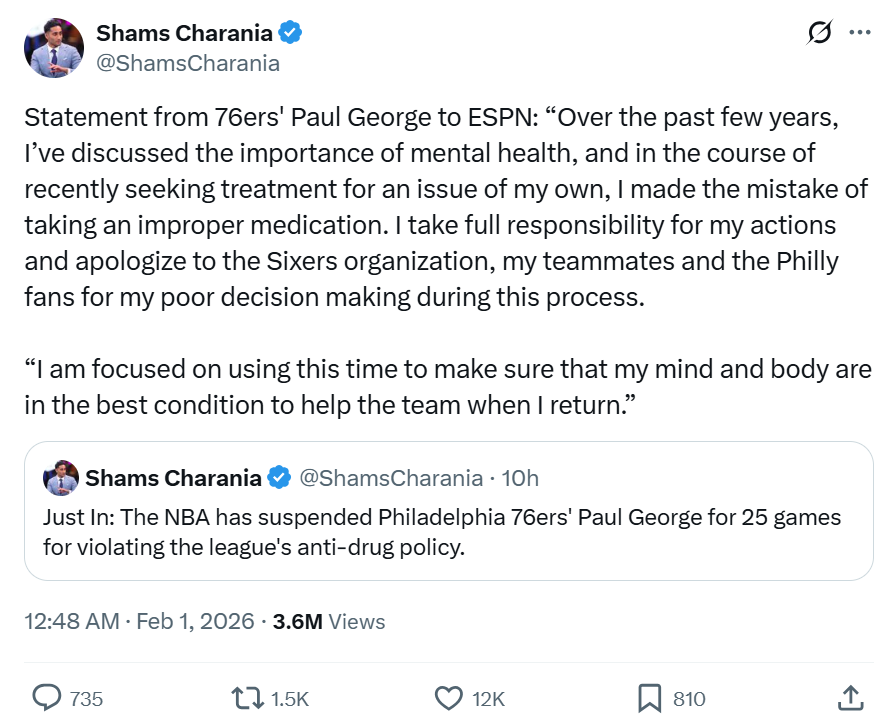895x726 pixels.
Task: Click the Grok slashed-circle icon
Action: click(x=819, y=33)
